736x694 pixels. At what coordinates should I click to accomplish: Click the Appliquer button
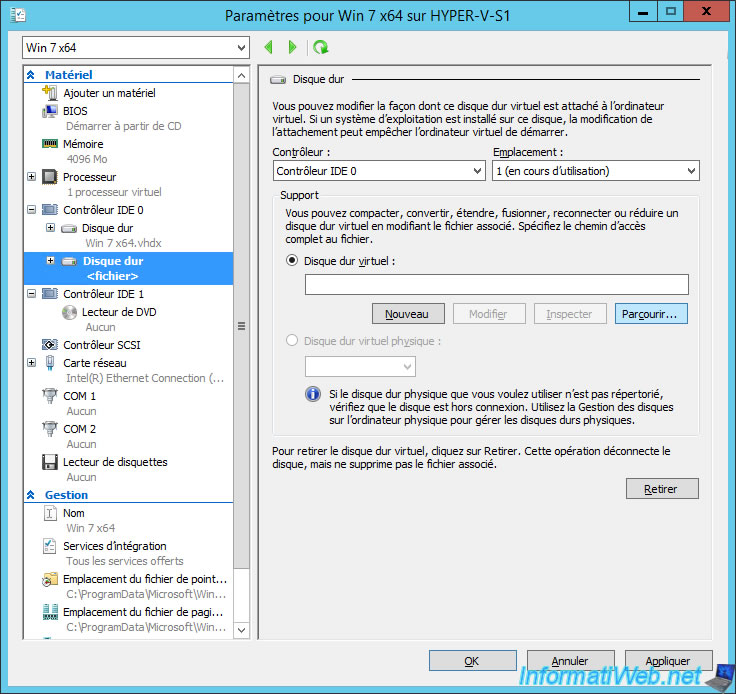[668, 660]
